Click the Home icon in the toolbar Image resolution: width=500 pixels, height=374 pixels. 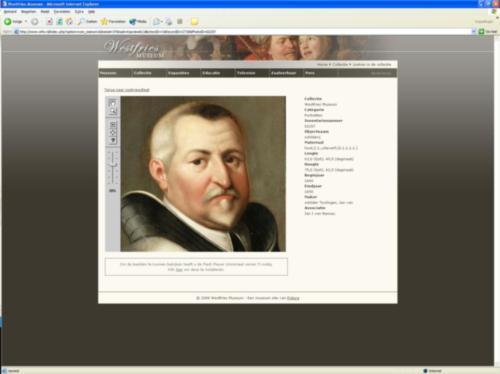point(69,22)
